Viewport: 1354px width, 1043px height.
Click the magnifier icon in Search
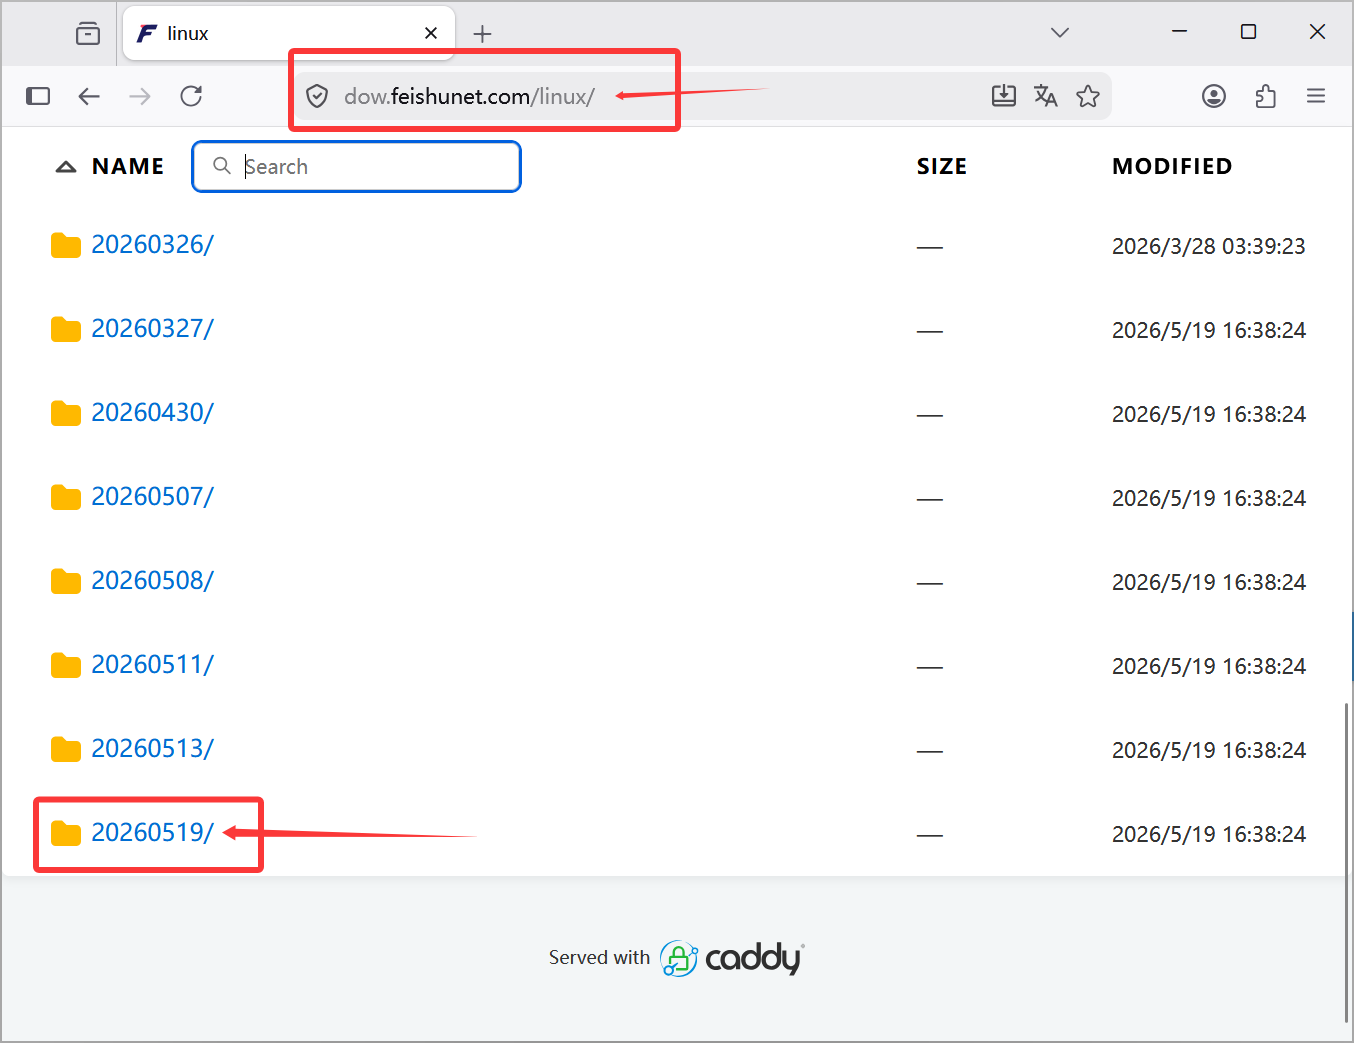point(222,166)
